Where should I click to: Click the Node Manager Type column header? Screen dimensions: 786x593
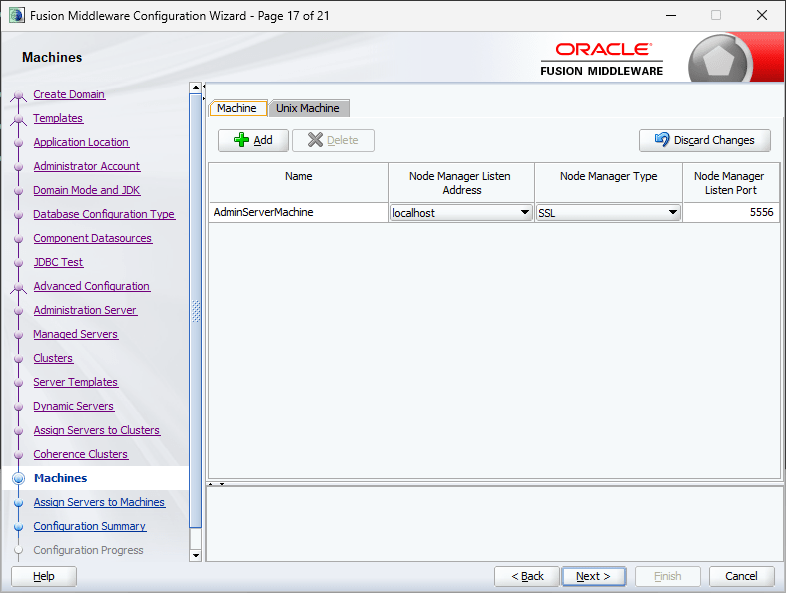(609, 182)
